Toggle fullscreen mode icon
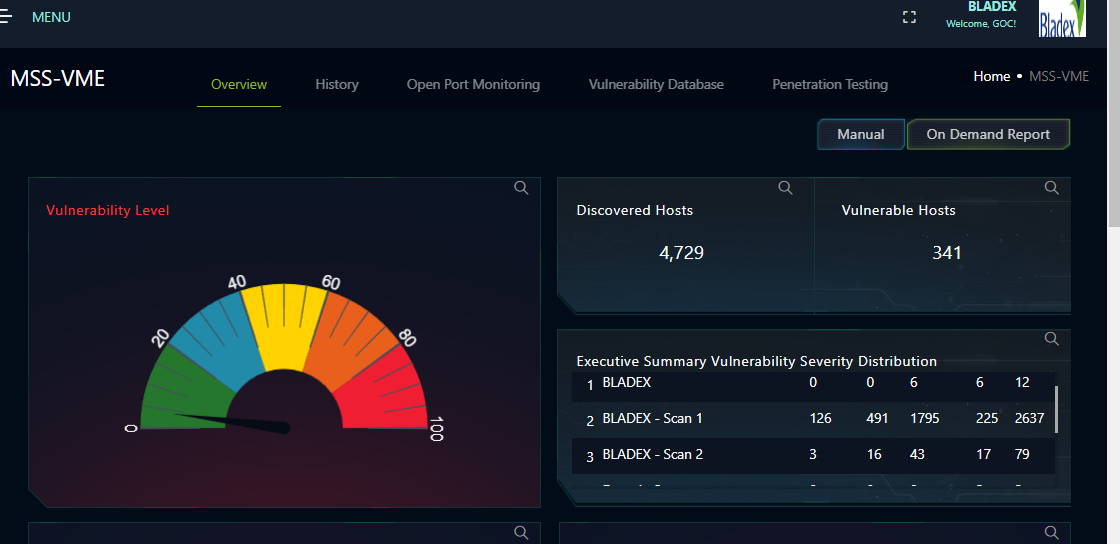Screen dimensions: 1120x544 coord(909,17)
